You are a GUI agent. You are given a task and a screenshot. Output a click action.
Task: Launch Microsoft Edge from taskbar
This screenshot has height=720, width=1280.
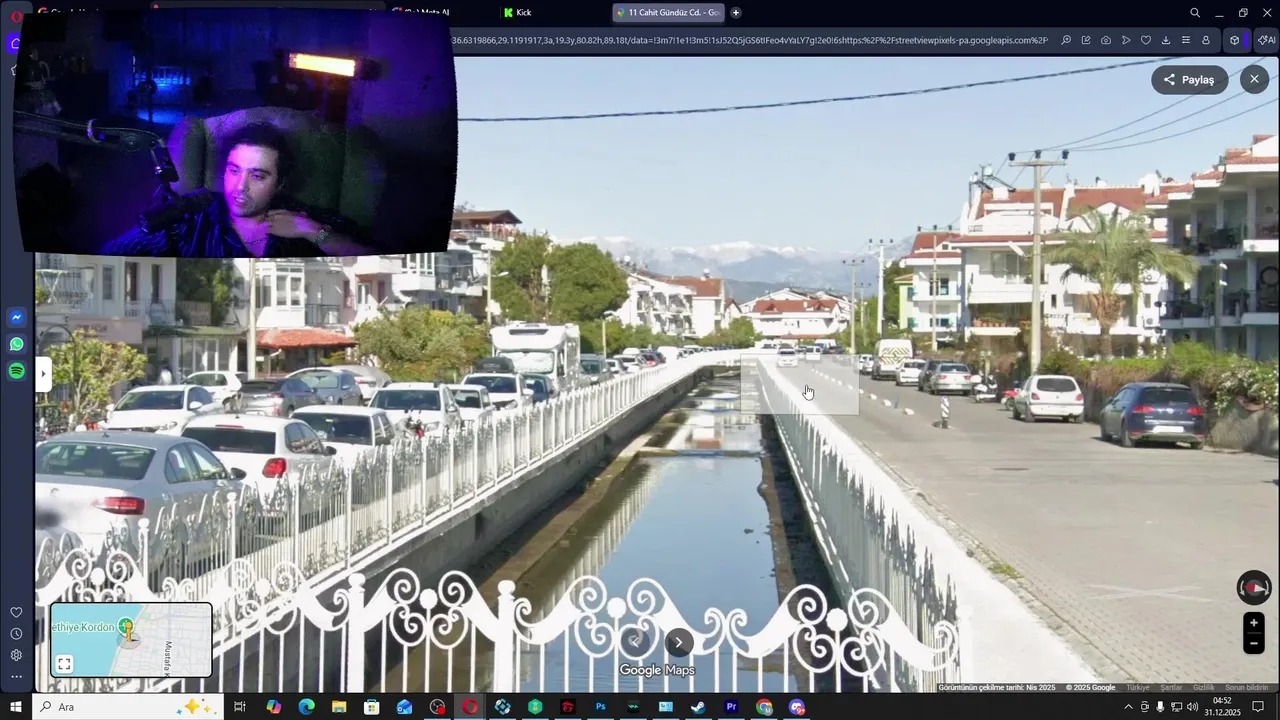pyautogui.click(x=306, y=707)
